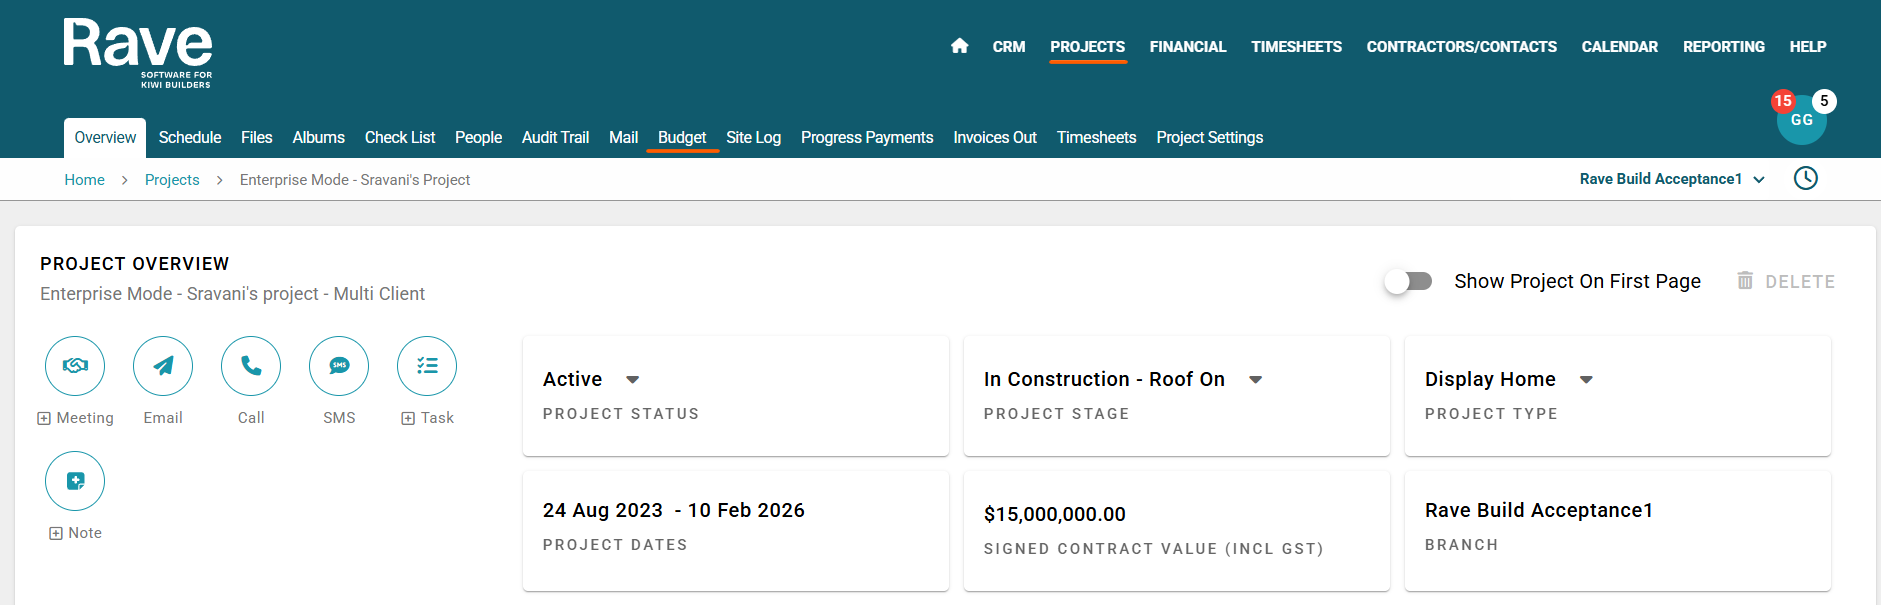Viewport: 1881px width, 605px height.
Task: Open the Rave Build Acceptance1 branch selector
Action: [x=1671, y=179]
